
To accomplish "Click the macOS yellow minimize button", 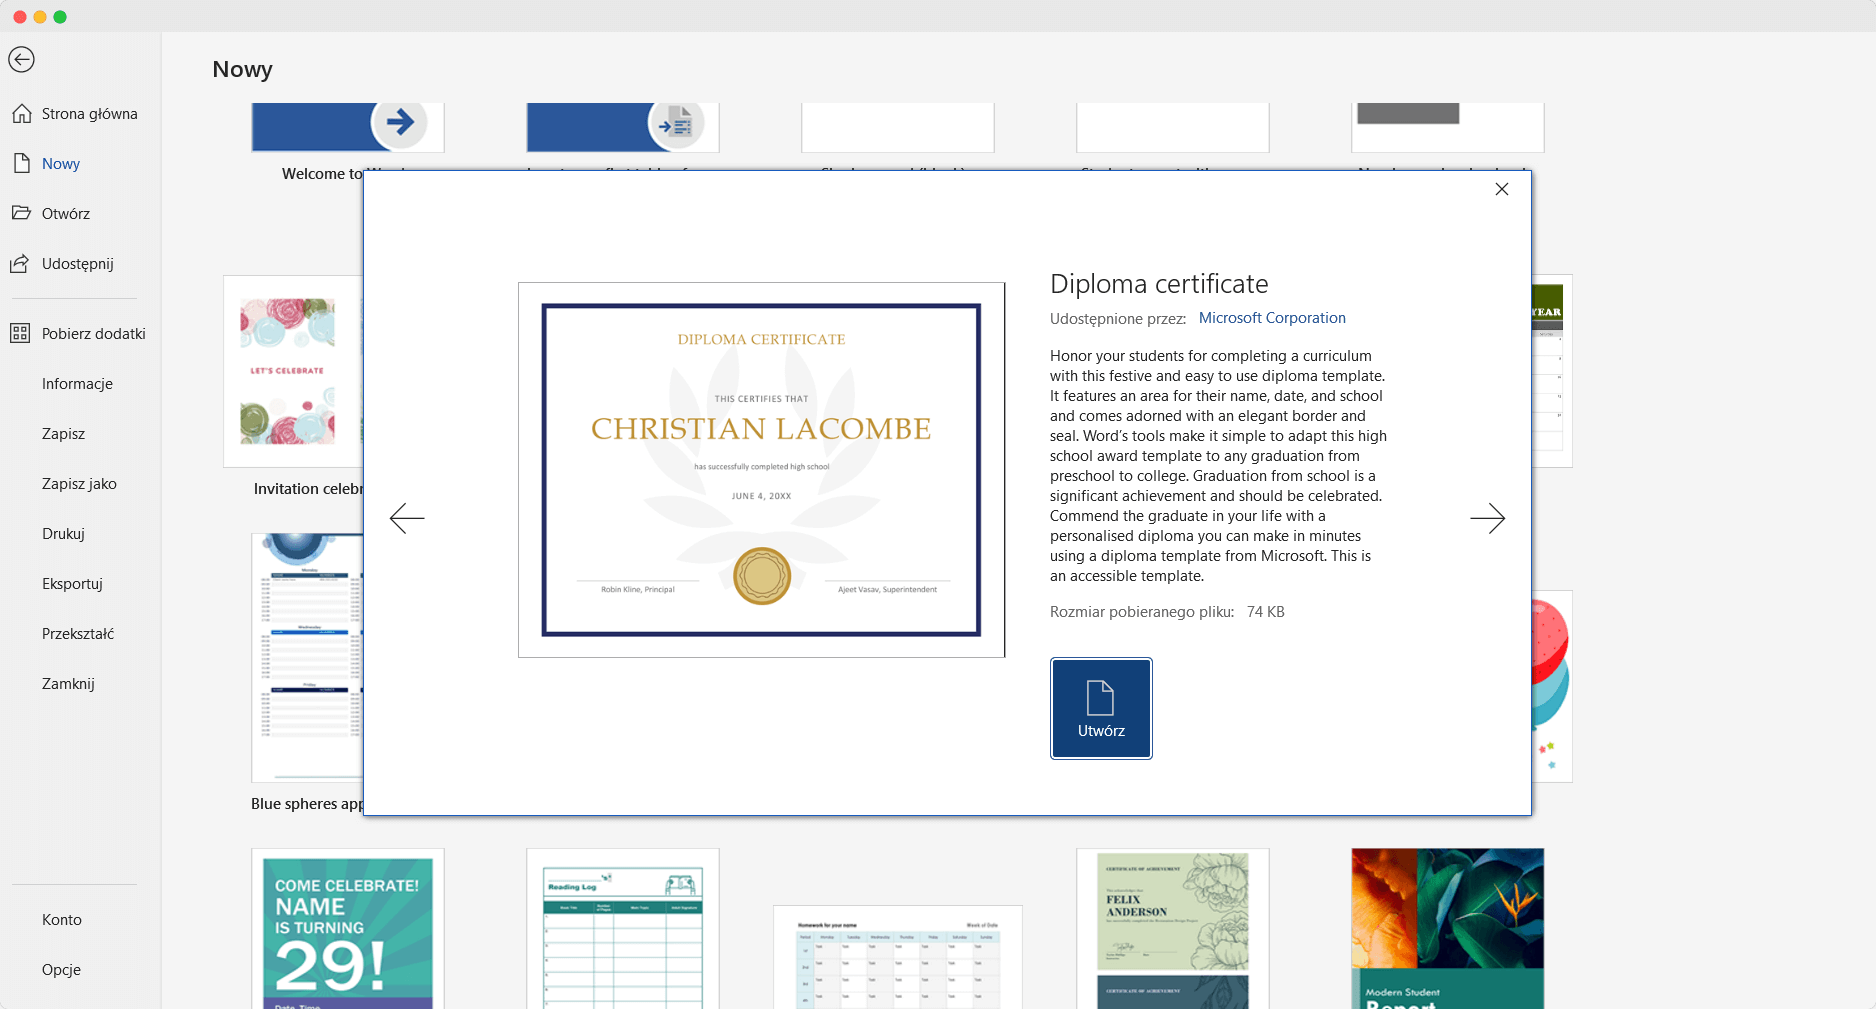I will click(x=40, y=17).
